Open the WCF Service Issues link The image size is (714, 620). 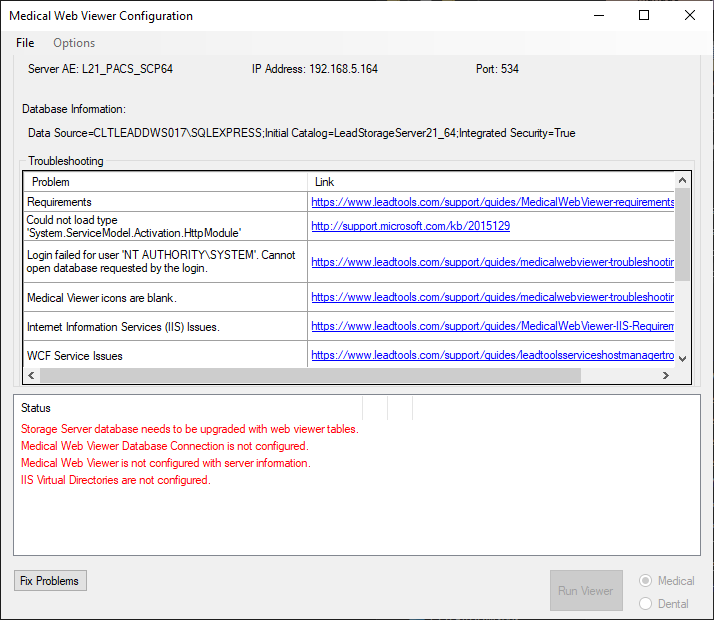pyautogui.click(x=492, y=355)
